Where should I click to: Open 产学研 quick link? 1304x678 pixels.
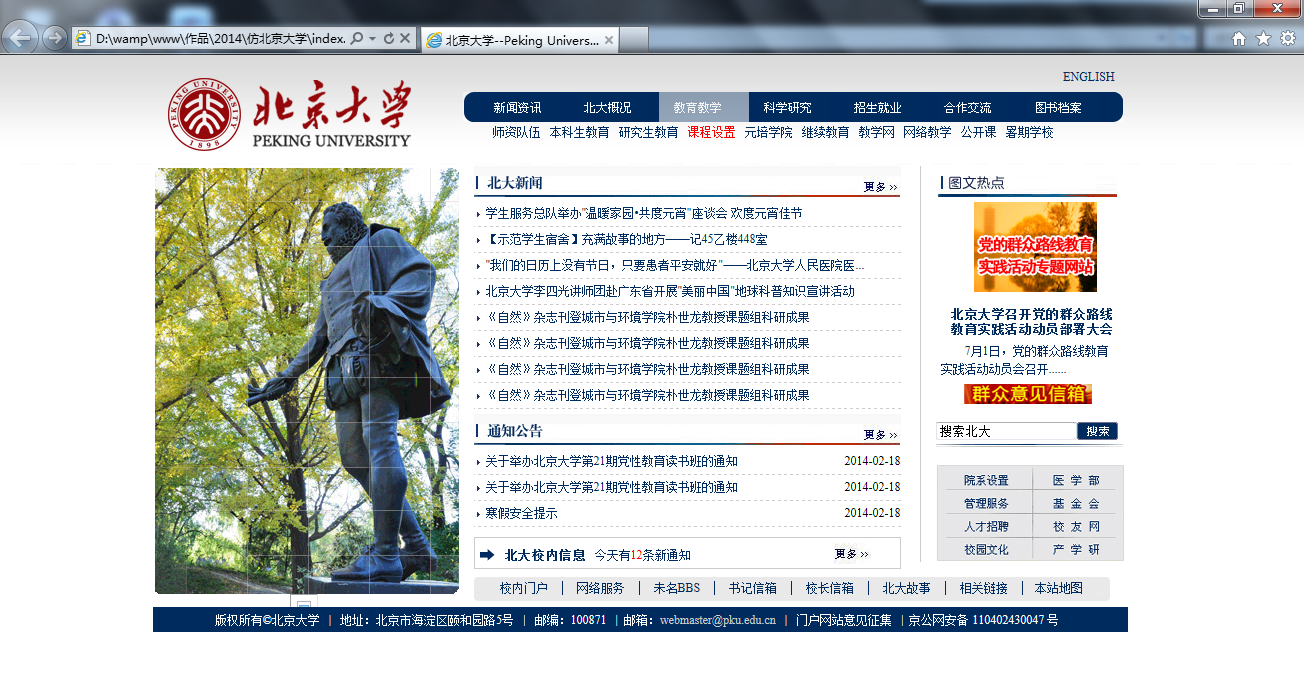pyautogui.click(x=1076, y=549)
